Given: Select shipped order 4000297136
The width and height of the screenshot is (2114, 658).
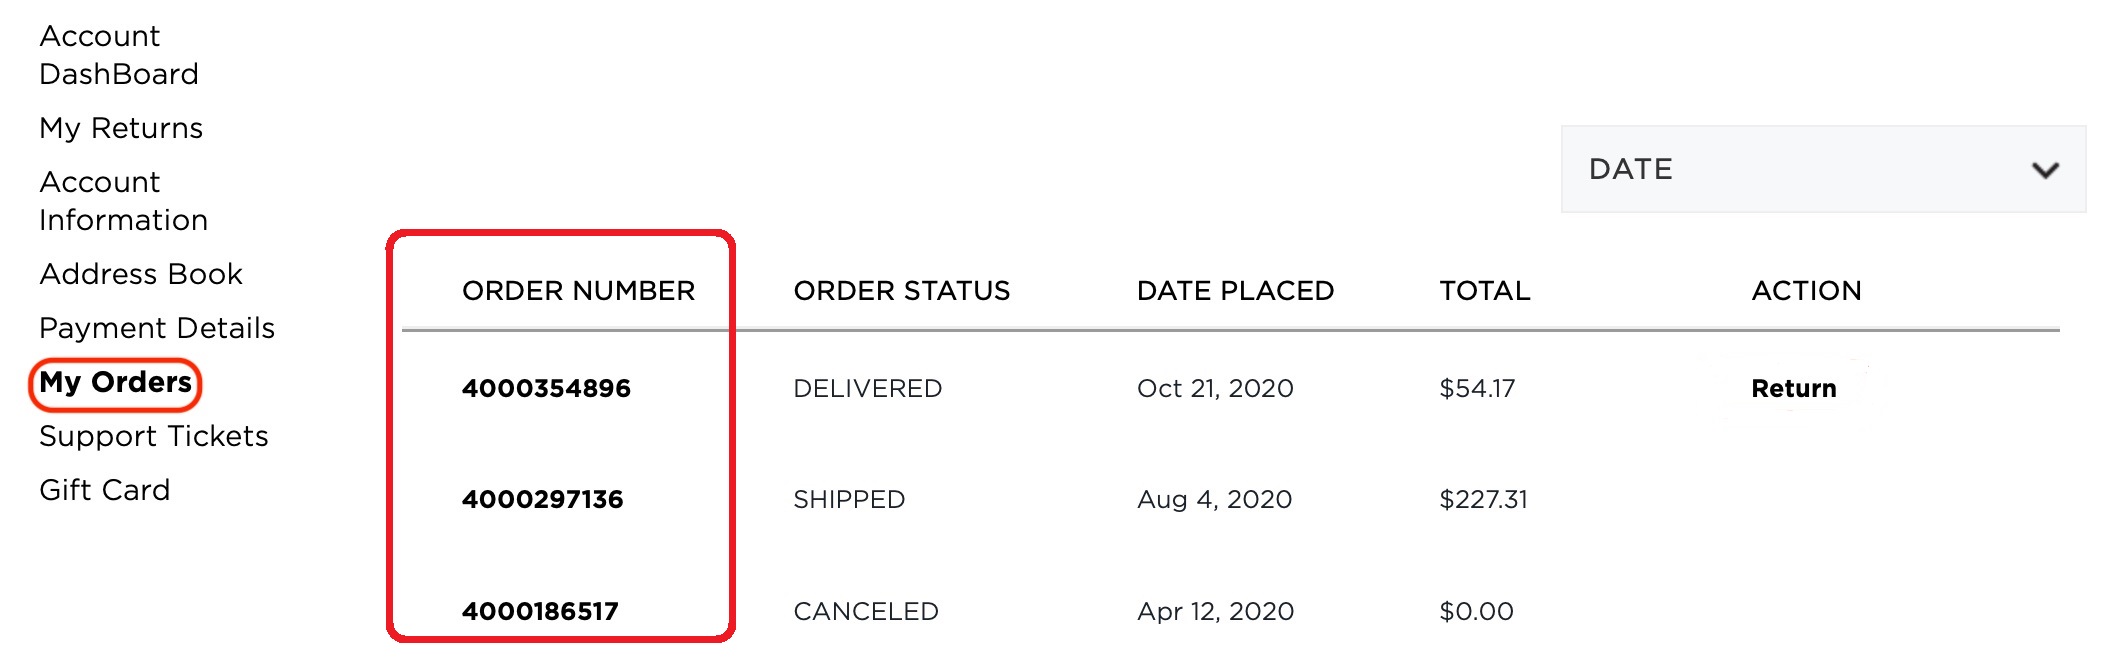Looking at the screenshot, I should [543, 499].
